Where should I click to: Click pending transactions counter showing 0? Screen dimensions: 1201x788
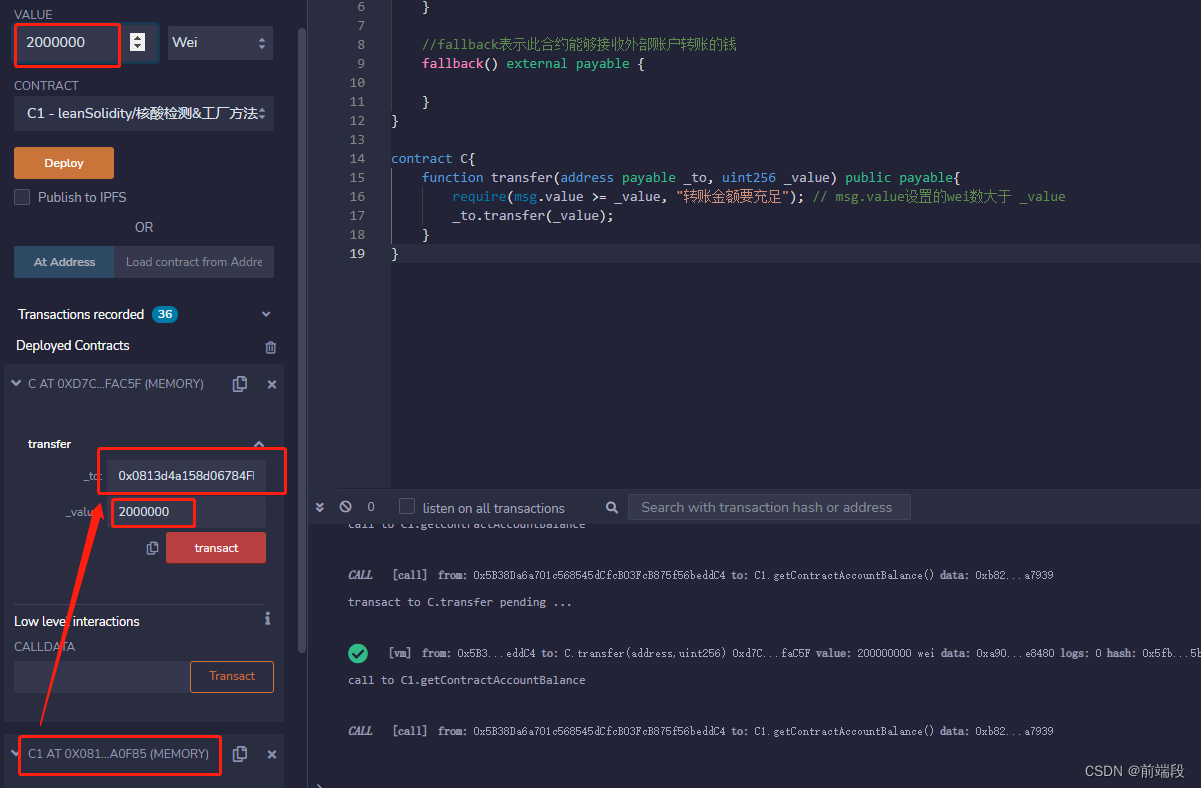(x=371, y=507)
